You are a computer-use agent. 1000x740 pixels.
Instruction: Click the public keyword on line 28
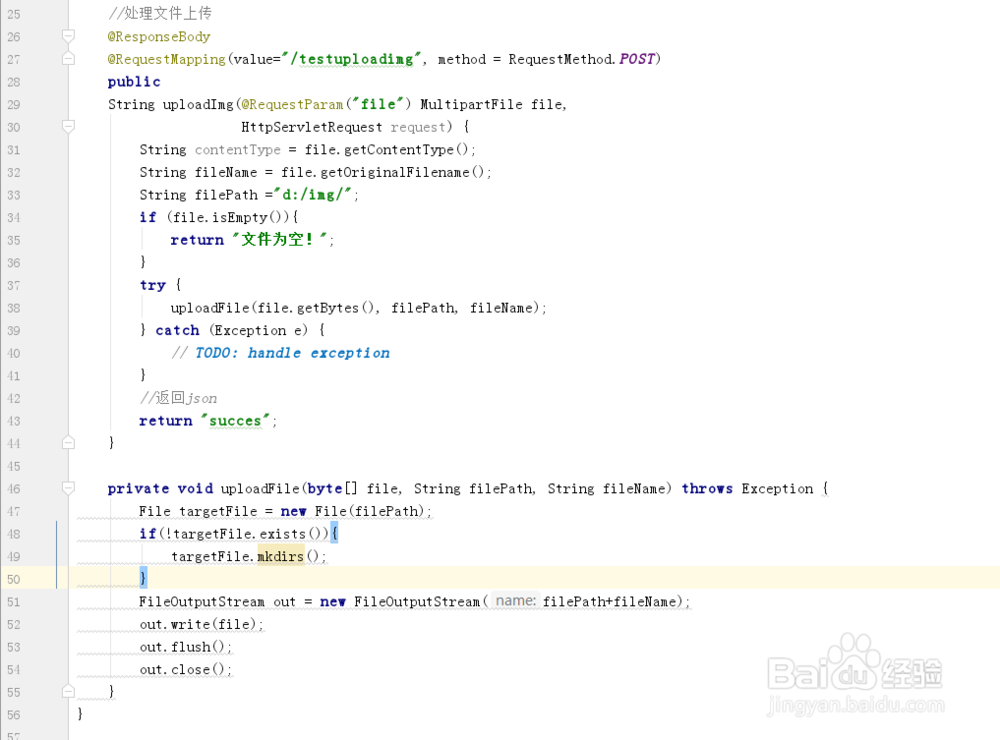pos(134,82)
